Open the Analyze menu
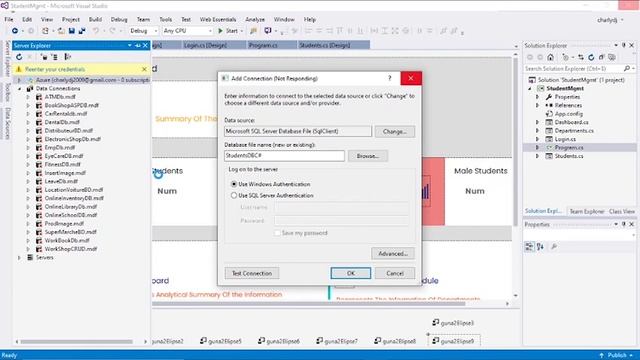 click(x=255, y=19)
